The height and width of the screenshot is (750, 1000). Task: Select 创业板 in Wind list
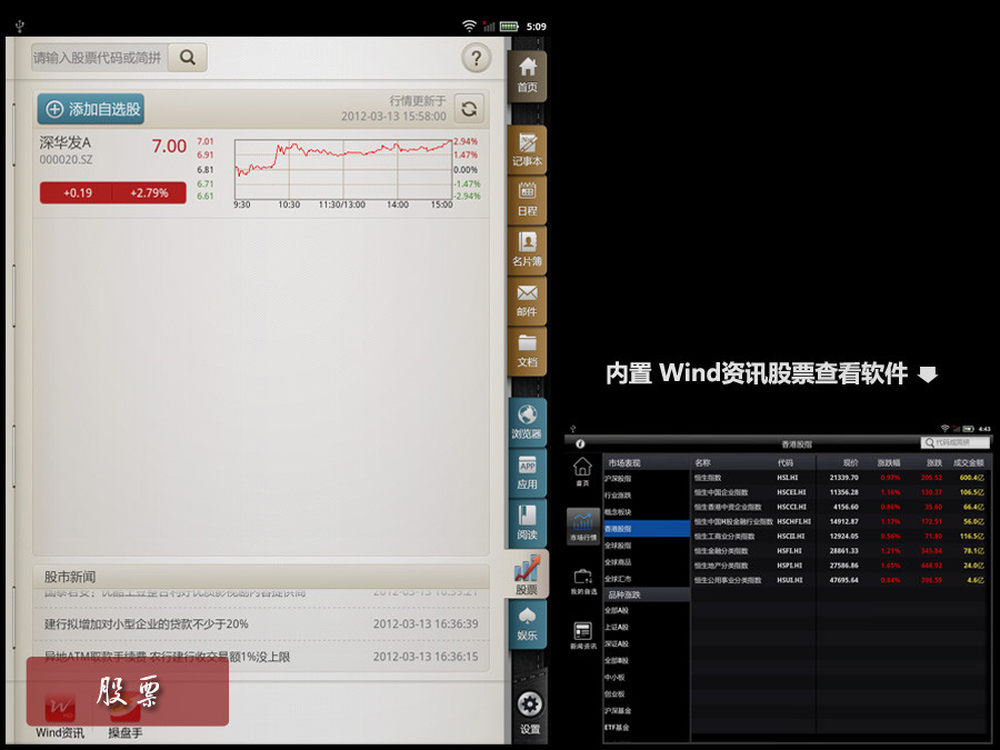click(x=614, y=694)
